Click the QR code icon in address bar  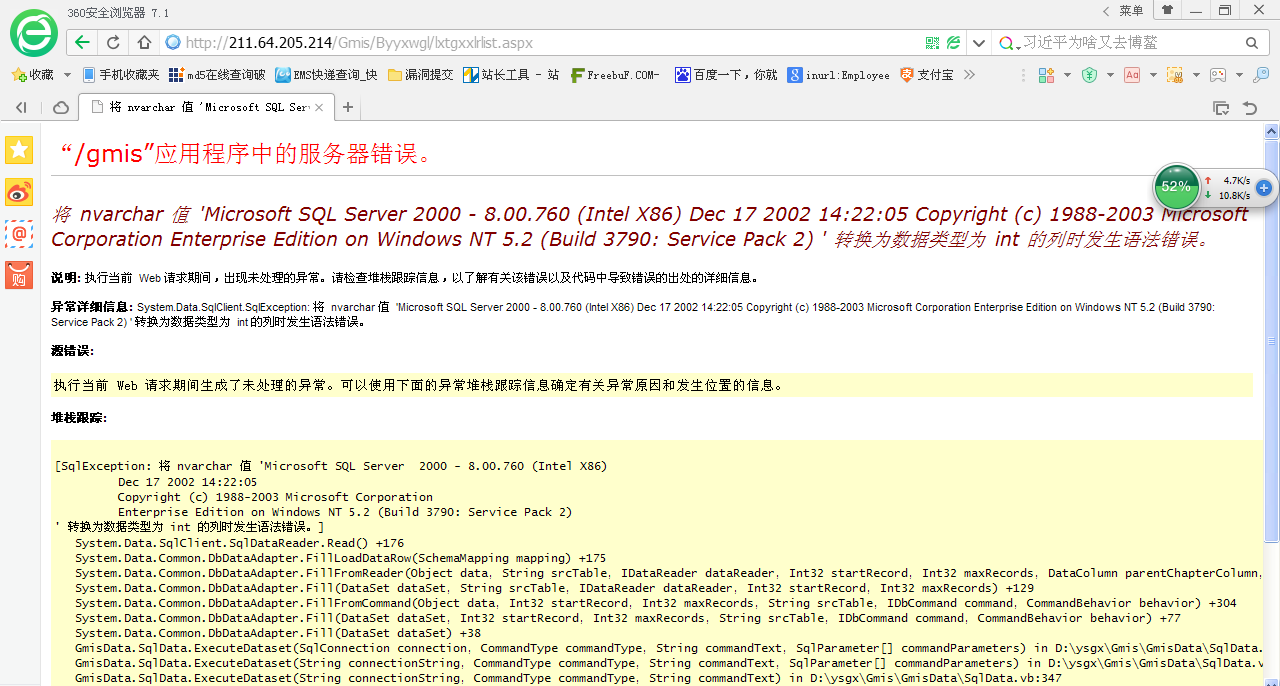tap(932, 43)
